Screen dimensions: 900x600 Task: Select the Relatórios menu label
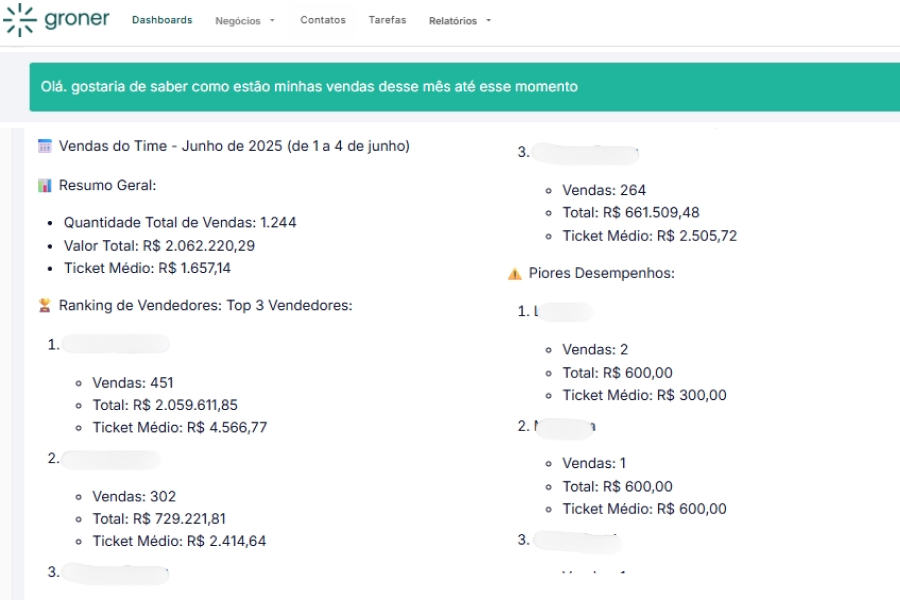453,21
